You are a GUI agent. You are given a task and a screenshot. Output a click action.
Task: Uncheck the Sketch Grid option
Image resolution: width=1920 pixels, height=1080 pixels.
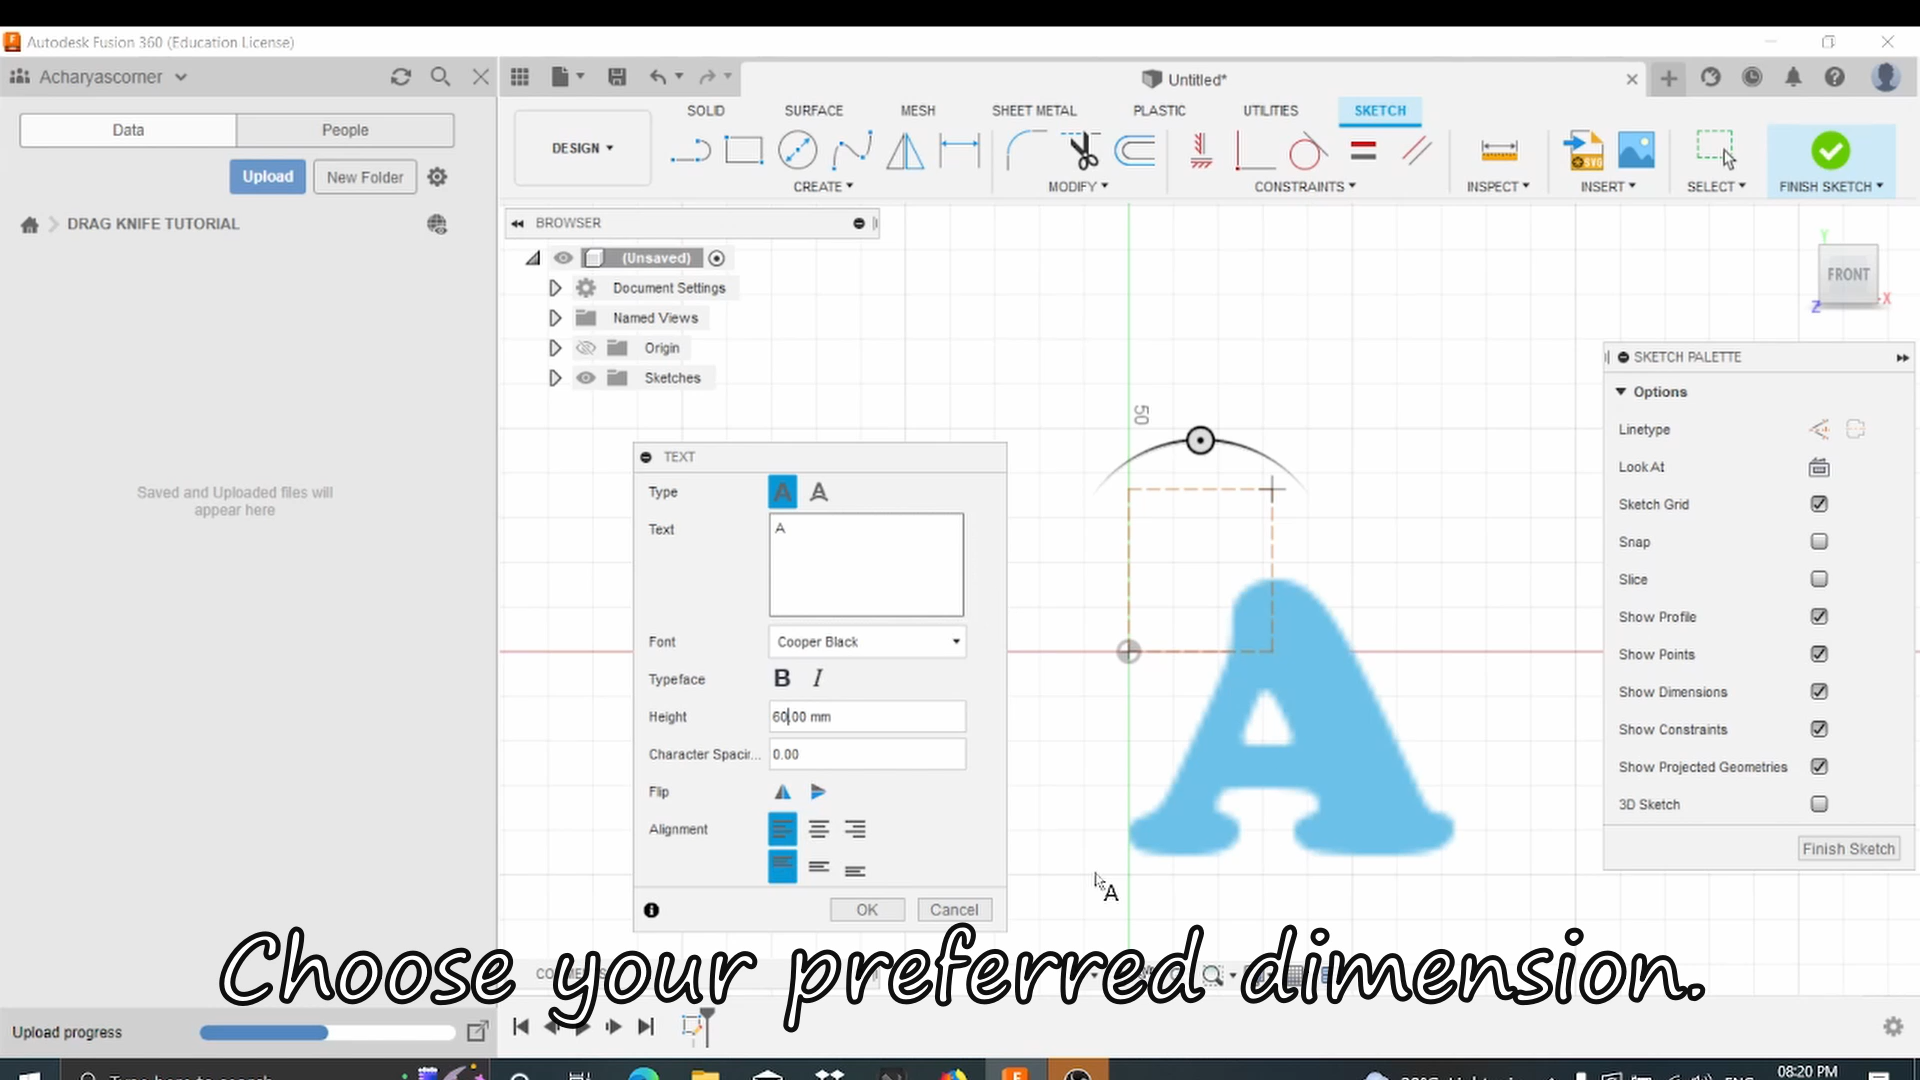(1819, 504)
